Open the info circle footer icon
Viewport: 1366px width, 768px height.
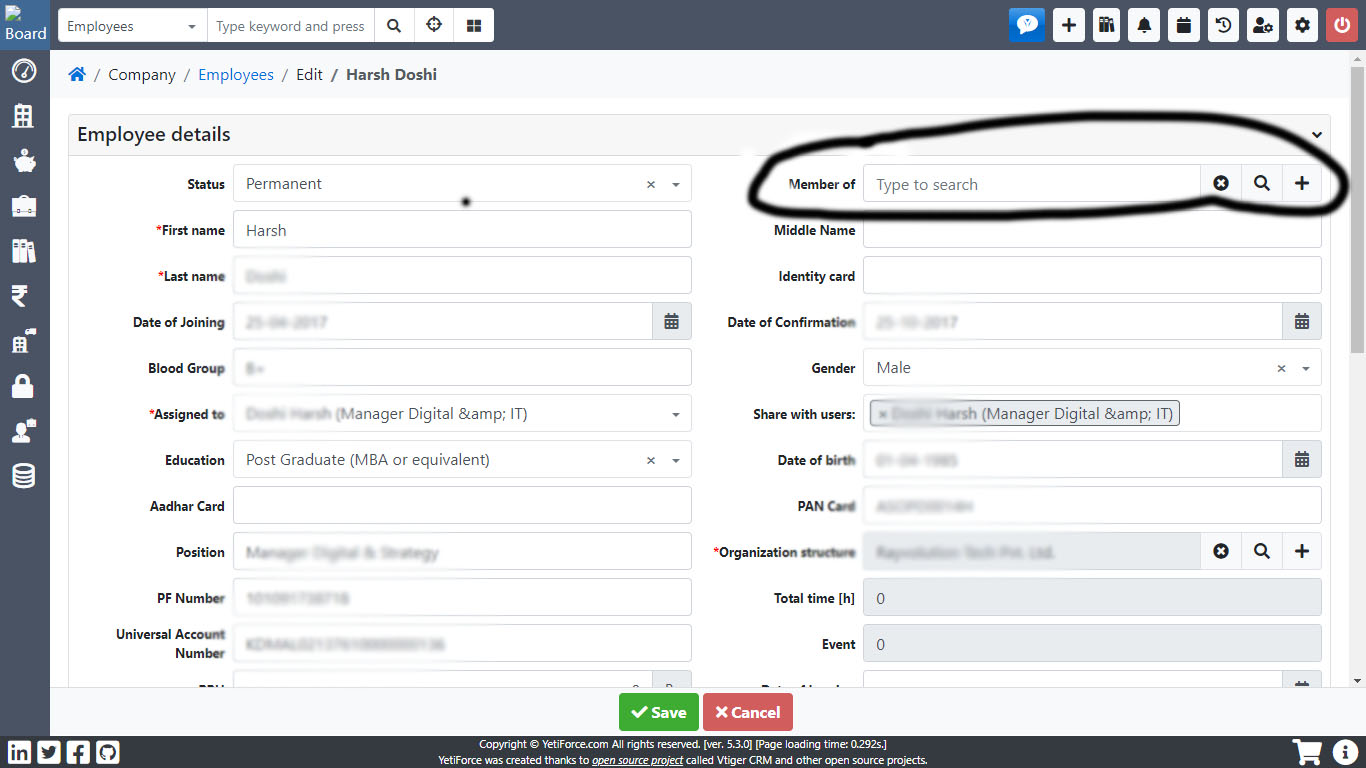point(1345,752)
